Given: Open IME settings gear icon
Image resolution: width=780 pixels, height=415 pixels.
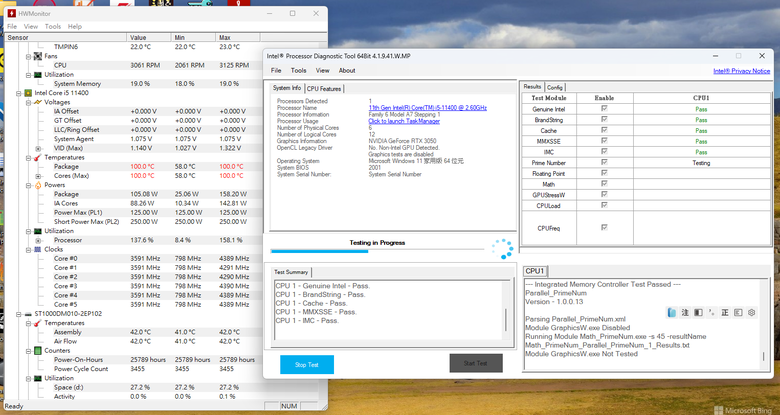Looking at the screenshot, I should tap(752, 312).
